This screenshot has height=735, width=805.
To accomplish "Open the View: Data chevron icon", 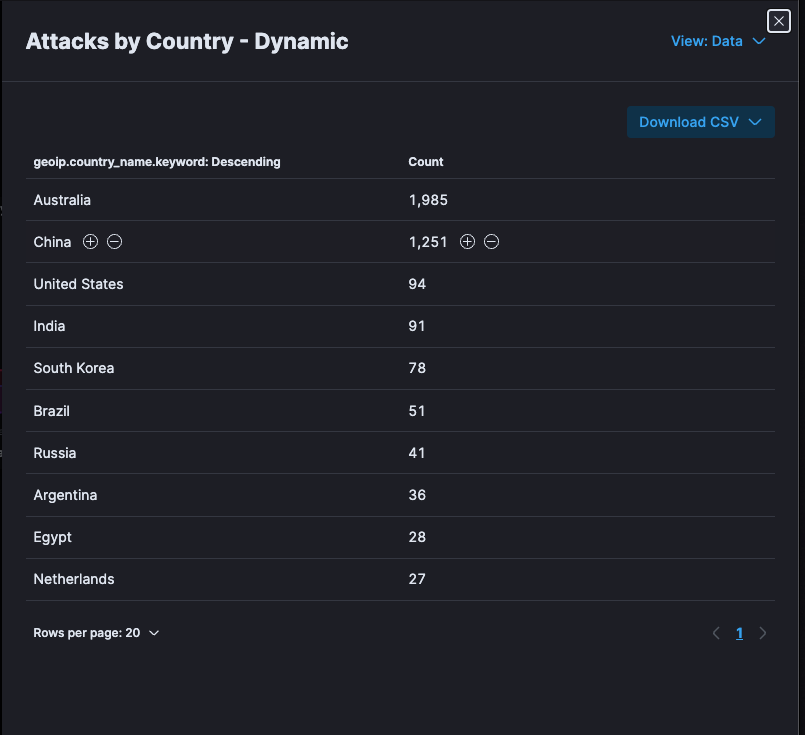I will [x=757, y=41].
